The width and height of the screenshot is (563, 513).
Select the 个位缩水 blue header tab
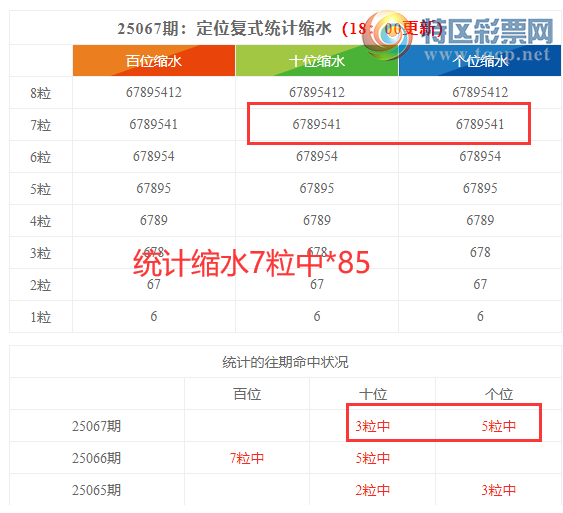click(480, 61)
